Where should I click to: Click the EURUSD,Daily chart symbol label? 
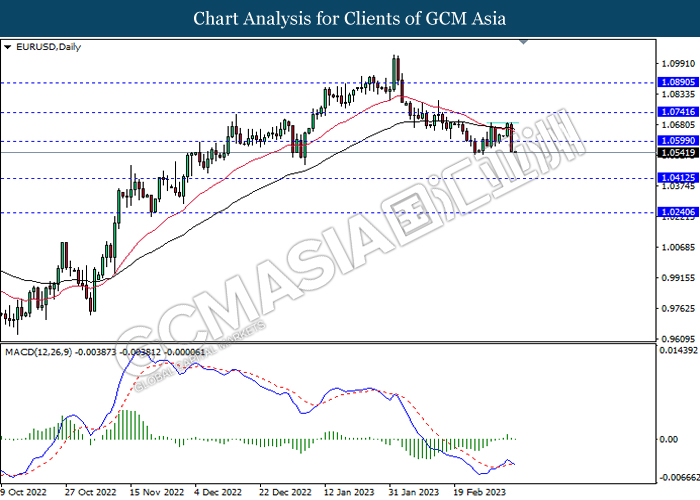[48, 47]
